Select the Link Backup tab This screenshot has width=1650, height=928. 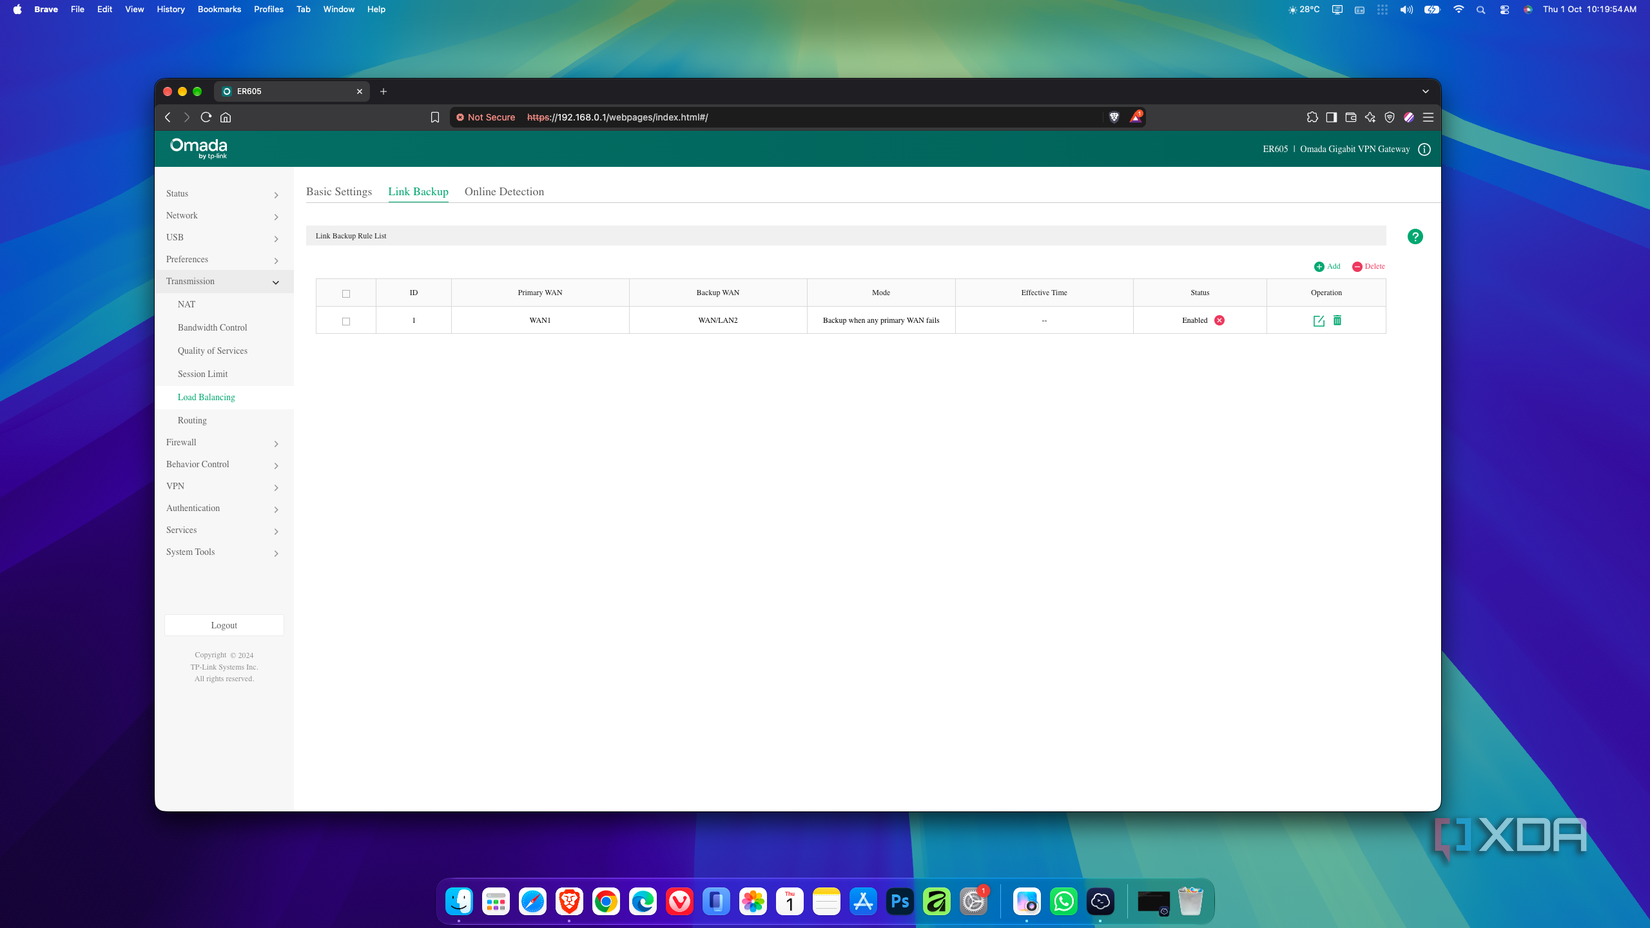coord(418,192)
